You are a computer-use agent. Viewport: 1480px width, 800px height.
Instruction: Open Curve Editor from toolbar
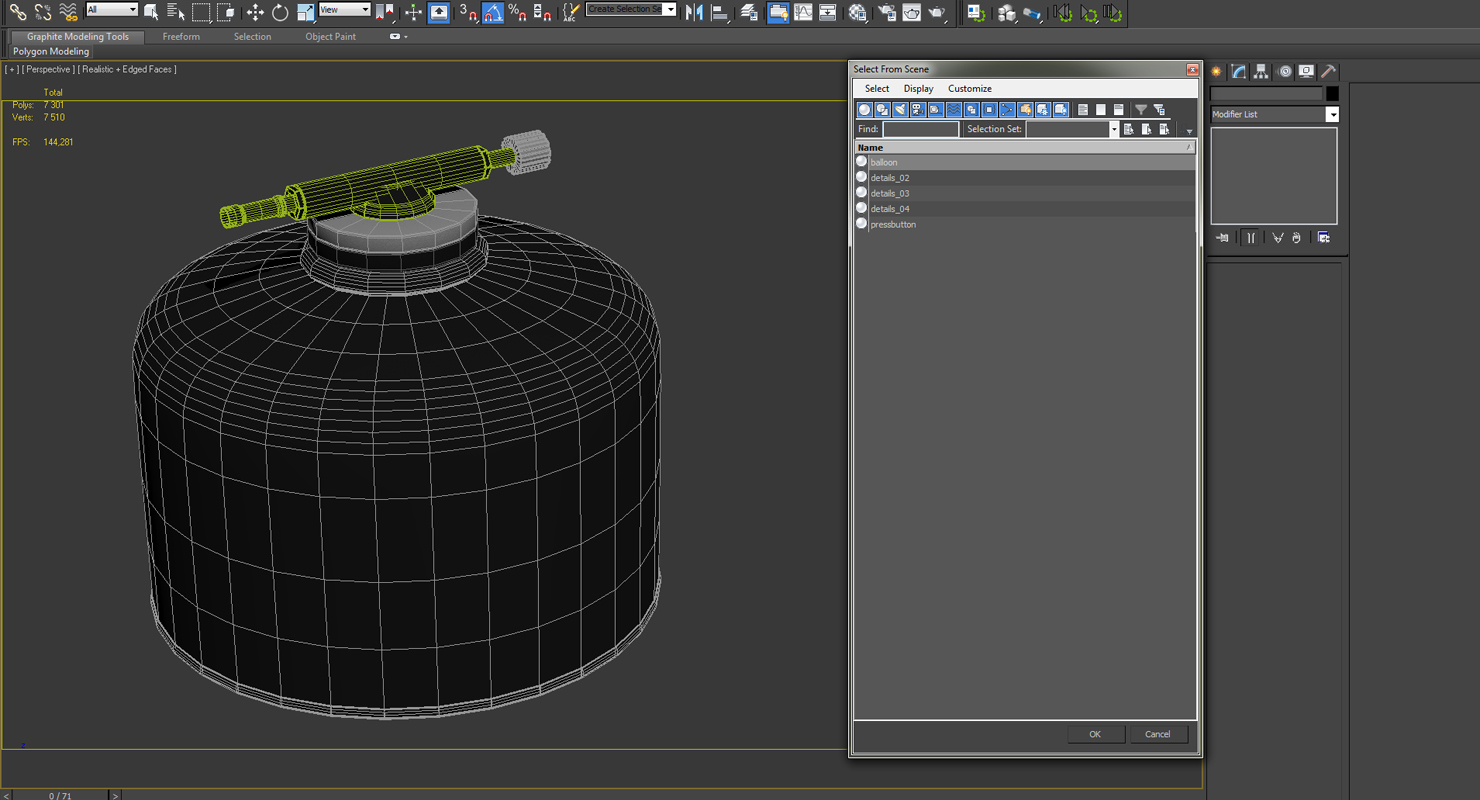(x=803, y=12)
